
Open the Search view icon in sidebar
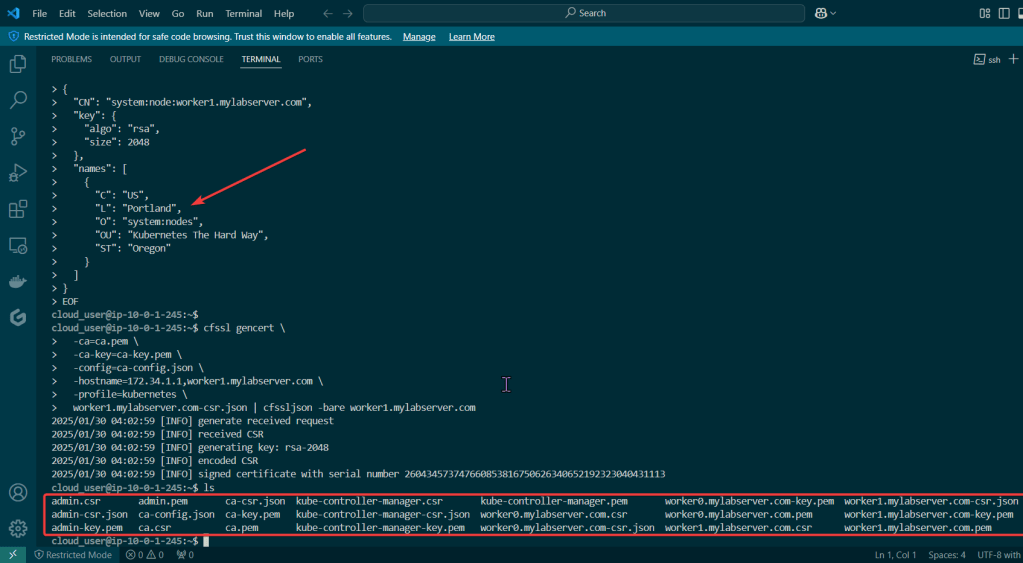click(17, 100)
